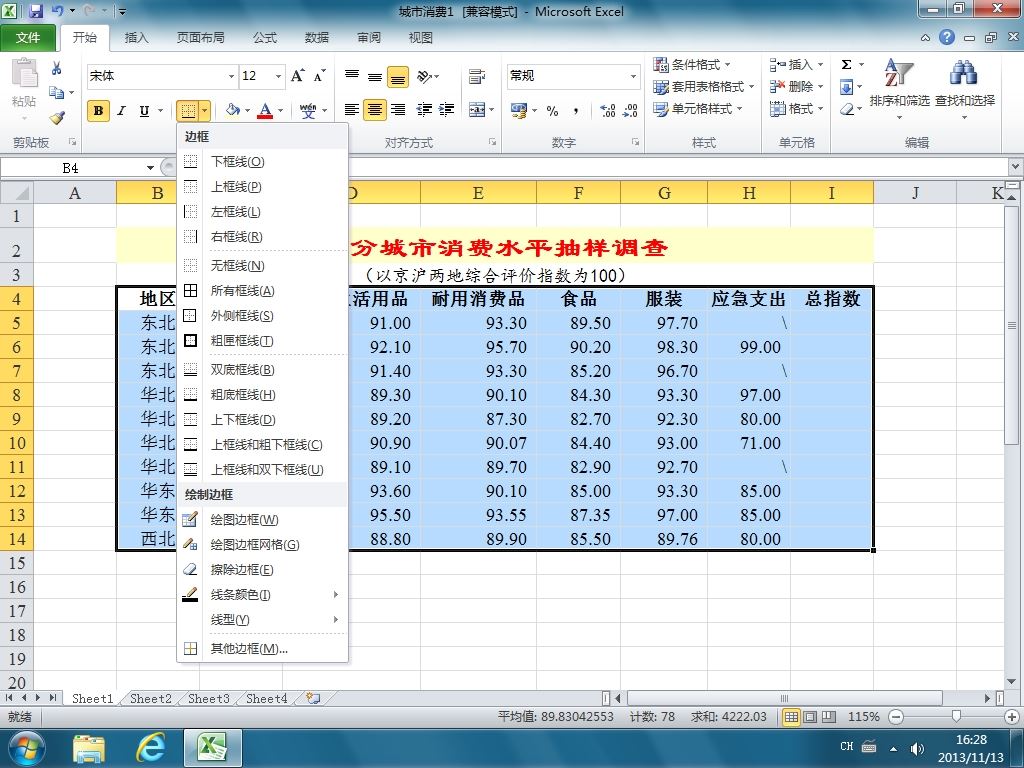This screenshot has width=1024, height=768.
Task: Click the zoom in plus button
Action: [x=1012, y=717]
